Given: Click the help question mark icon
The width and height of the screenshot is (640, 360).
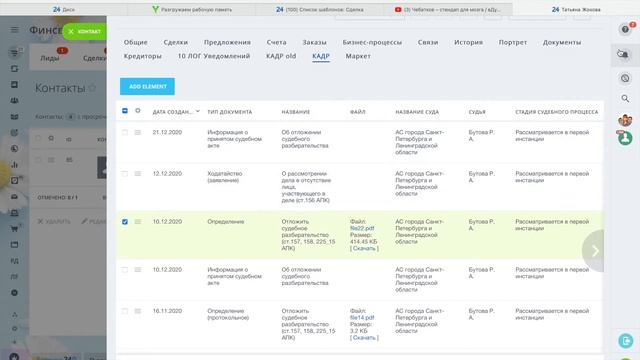Looking at the screenshot, I should pyautogui.click(x=625, y=30).
